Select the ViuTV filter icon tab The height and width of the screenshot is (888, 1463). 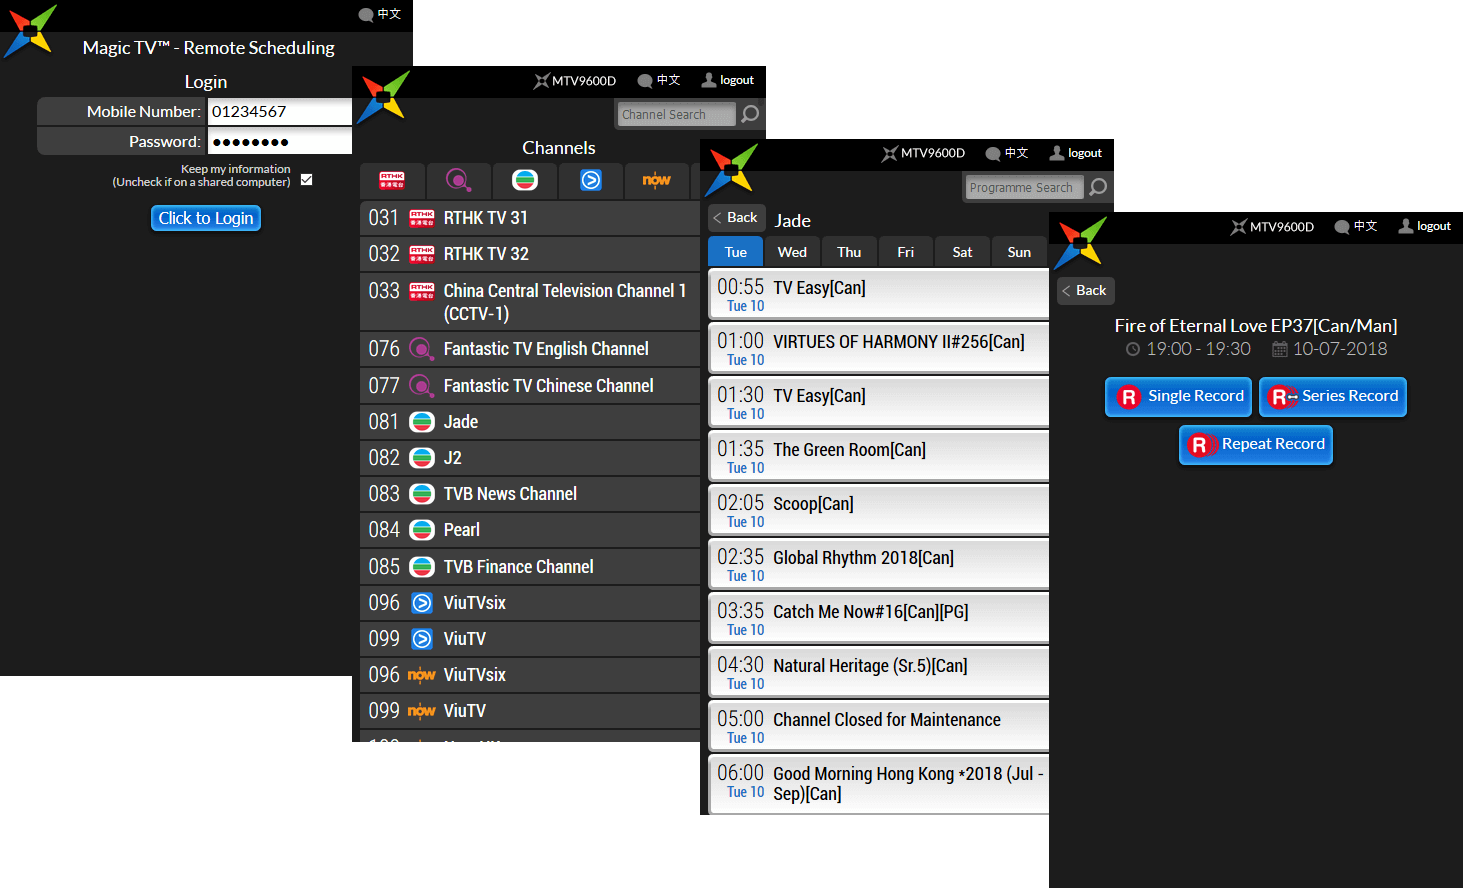pyautogui.click(x=591, y=180)
